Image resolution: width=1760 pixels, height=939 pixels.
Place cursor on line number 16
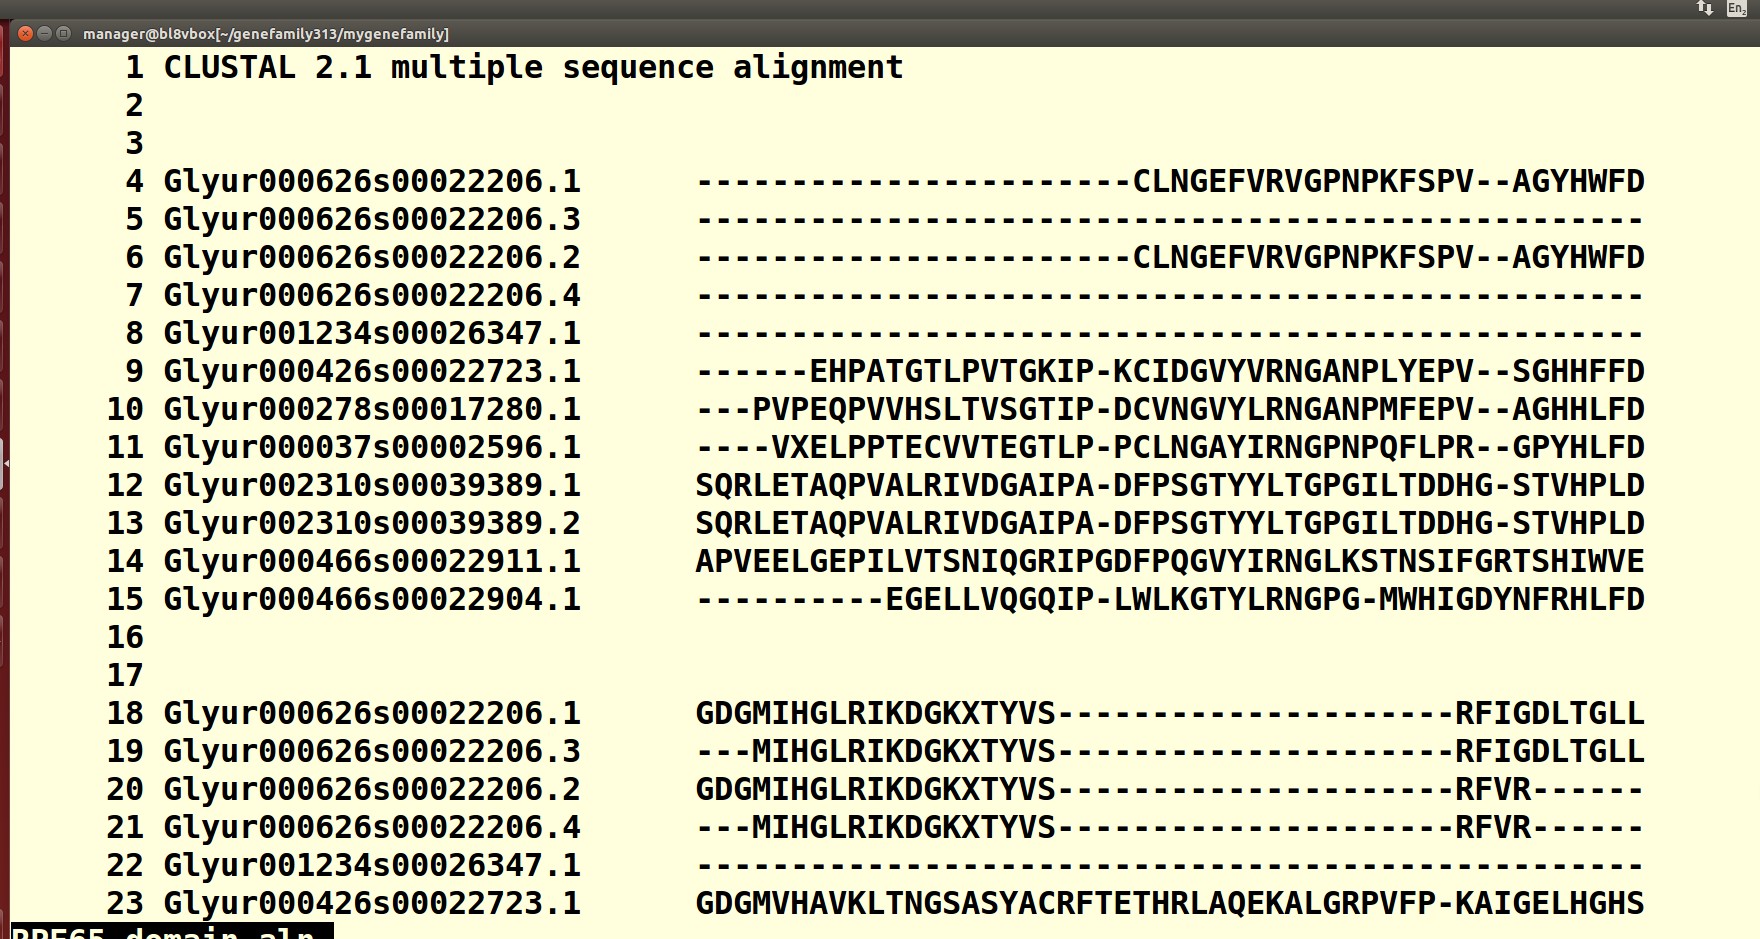(x=125, y=638)
